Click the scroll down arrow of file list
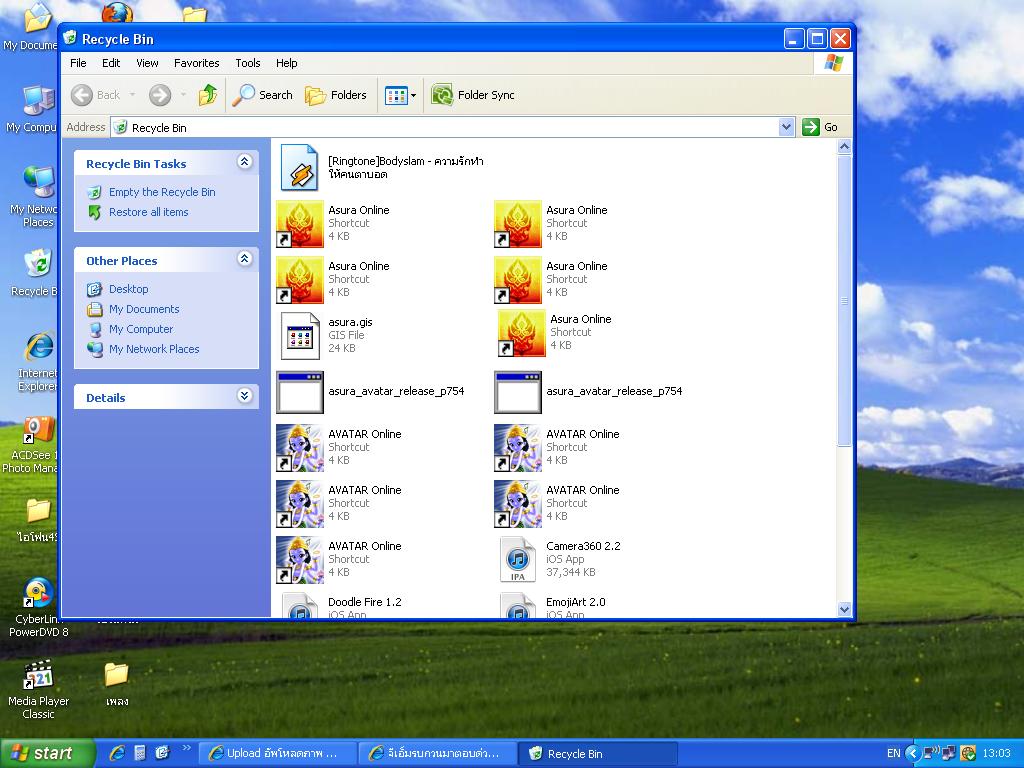 844,609
